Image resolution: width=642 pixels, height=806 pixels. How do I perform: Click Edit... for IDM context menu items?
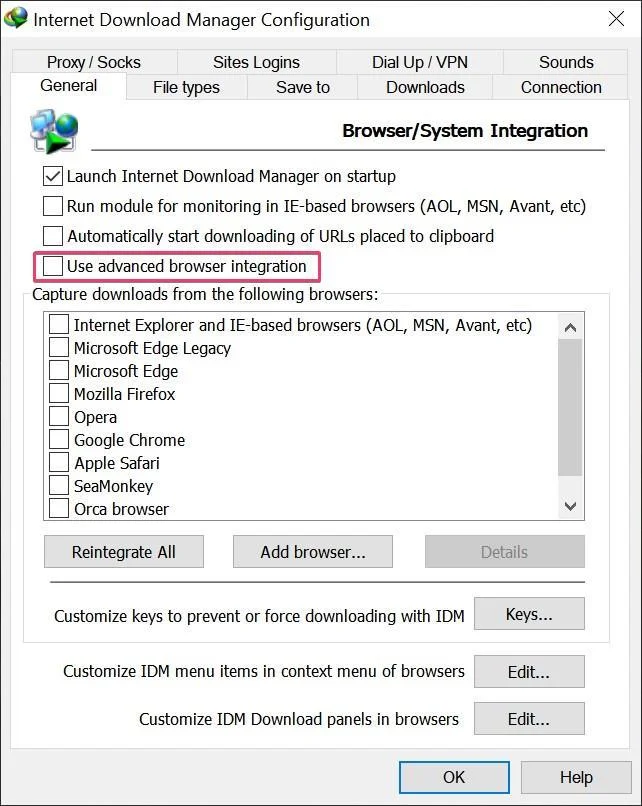529,671
